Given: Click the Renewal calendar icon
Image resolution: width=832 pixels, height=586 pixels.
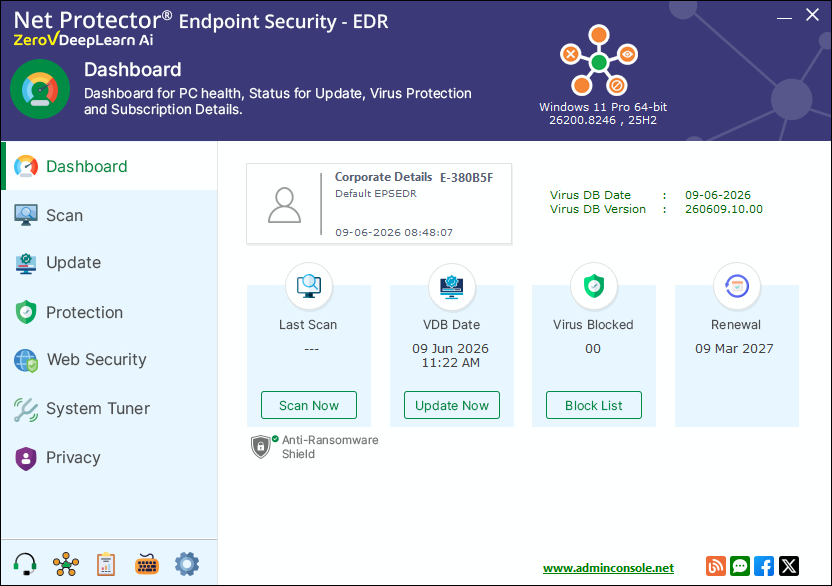Looking at the screenshot, I should click(x=737, y=286).
